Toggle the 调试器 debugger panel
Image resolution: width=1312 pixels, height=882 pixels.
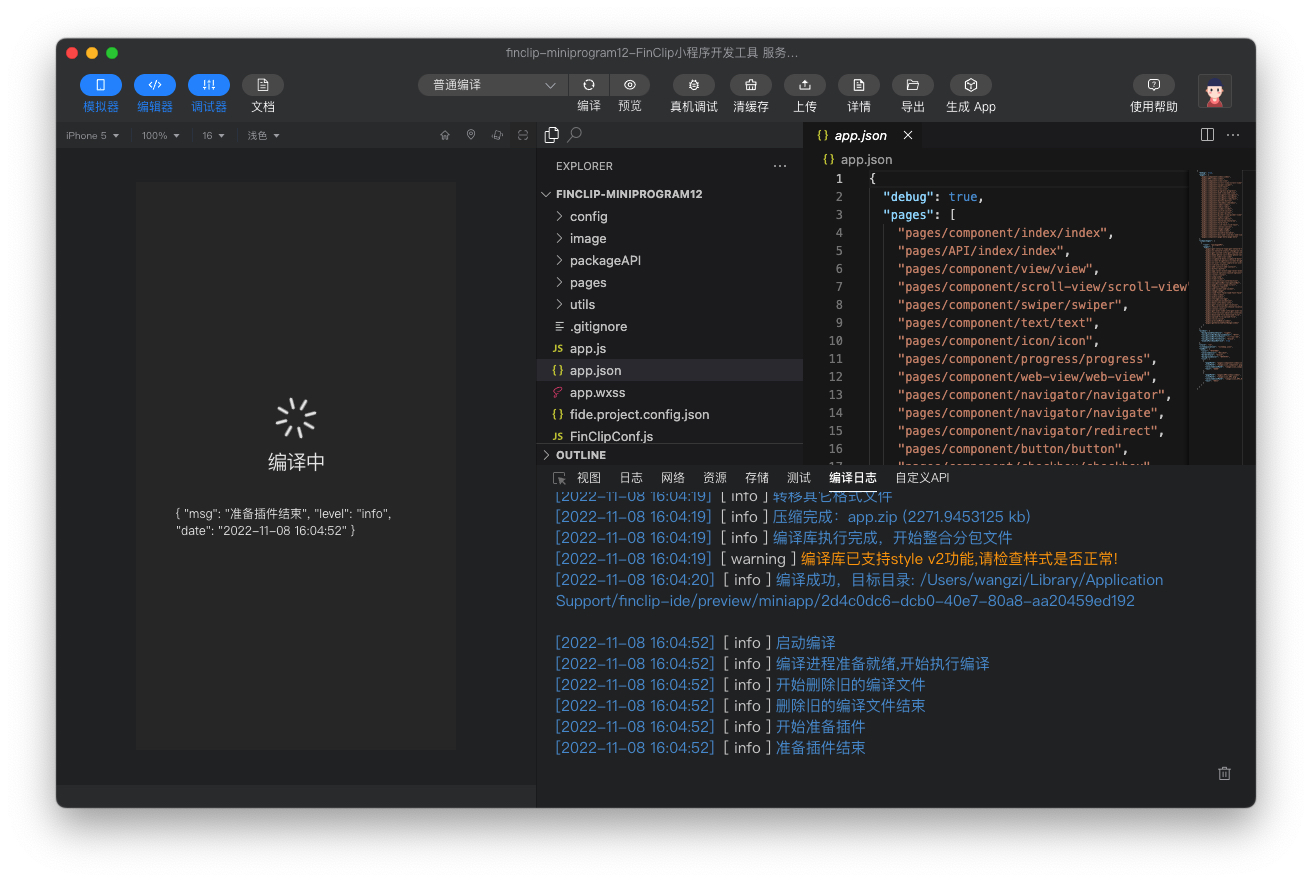[209, 86]
